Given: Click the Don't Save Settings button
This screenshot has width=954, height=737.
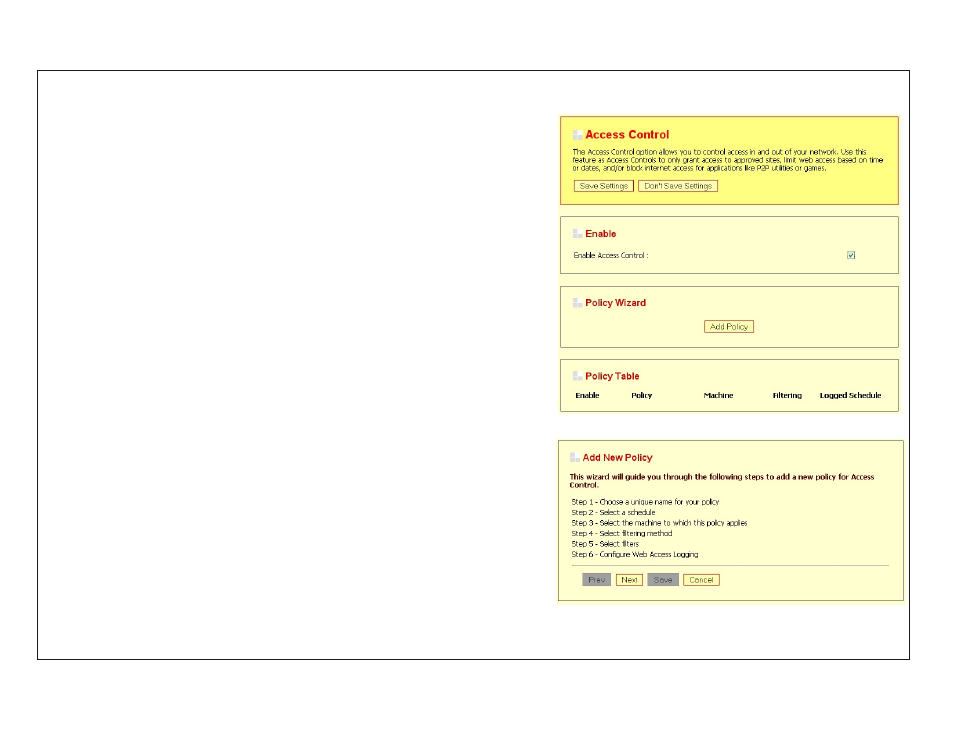Looking at the screenshot, I should tap(678, 186).
